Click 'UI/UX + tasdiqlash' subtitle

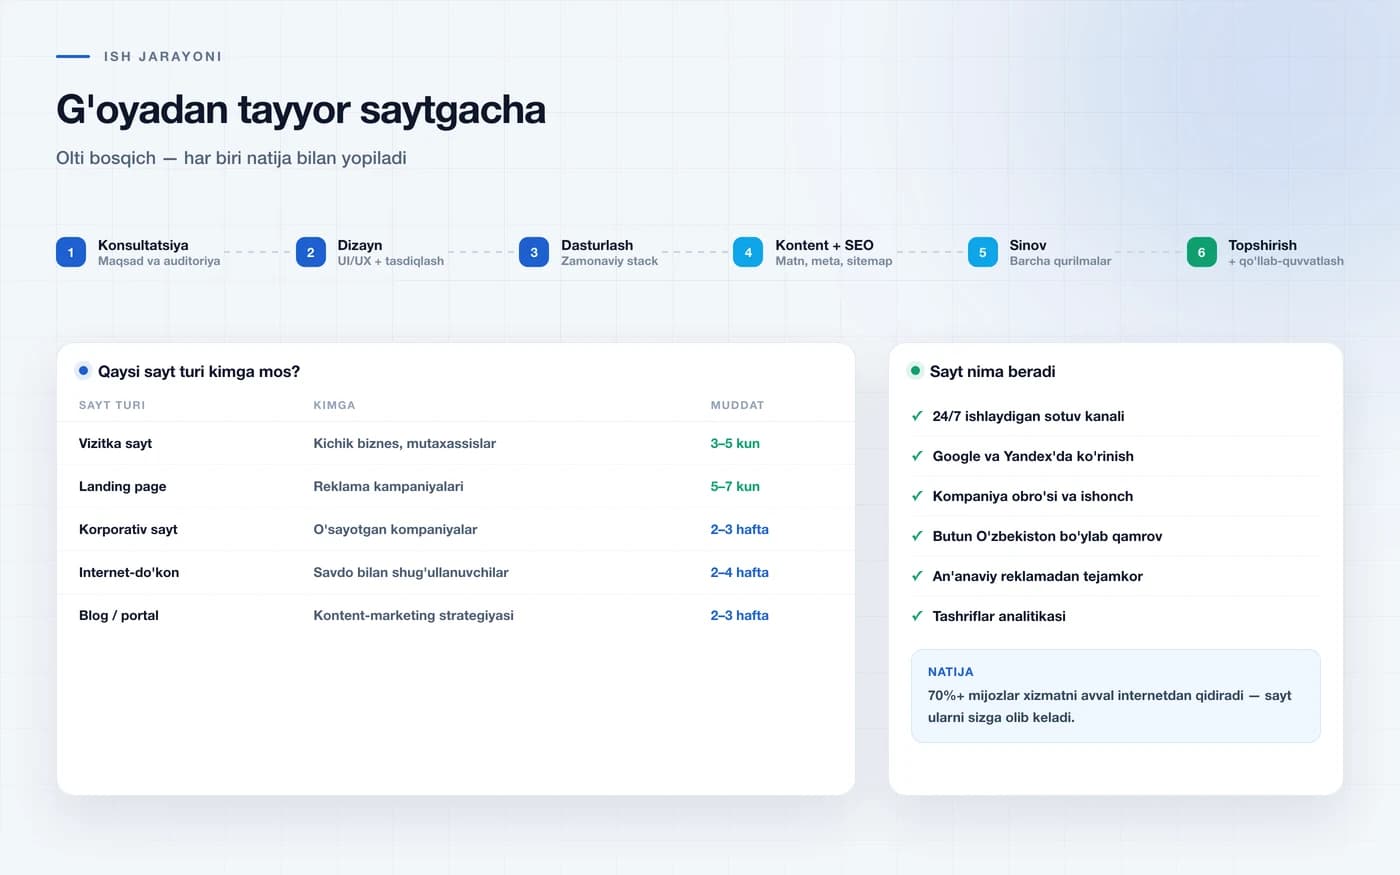[x=391, y=261]
